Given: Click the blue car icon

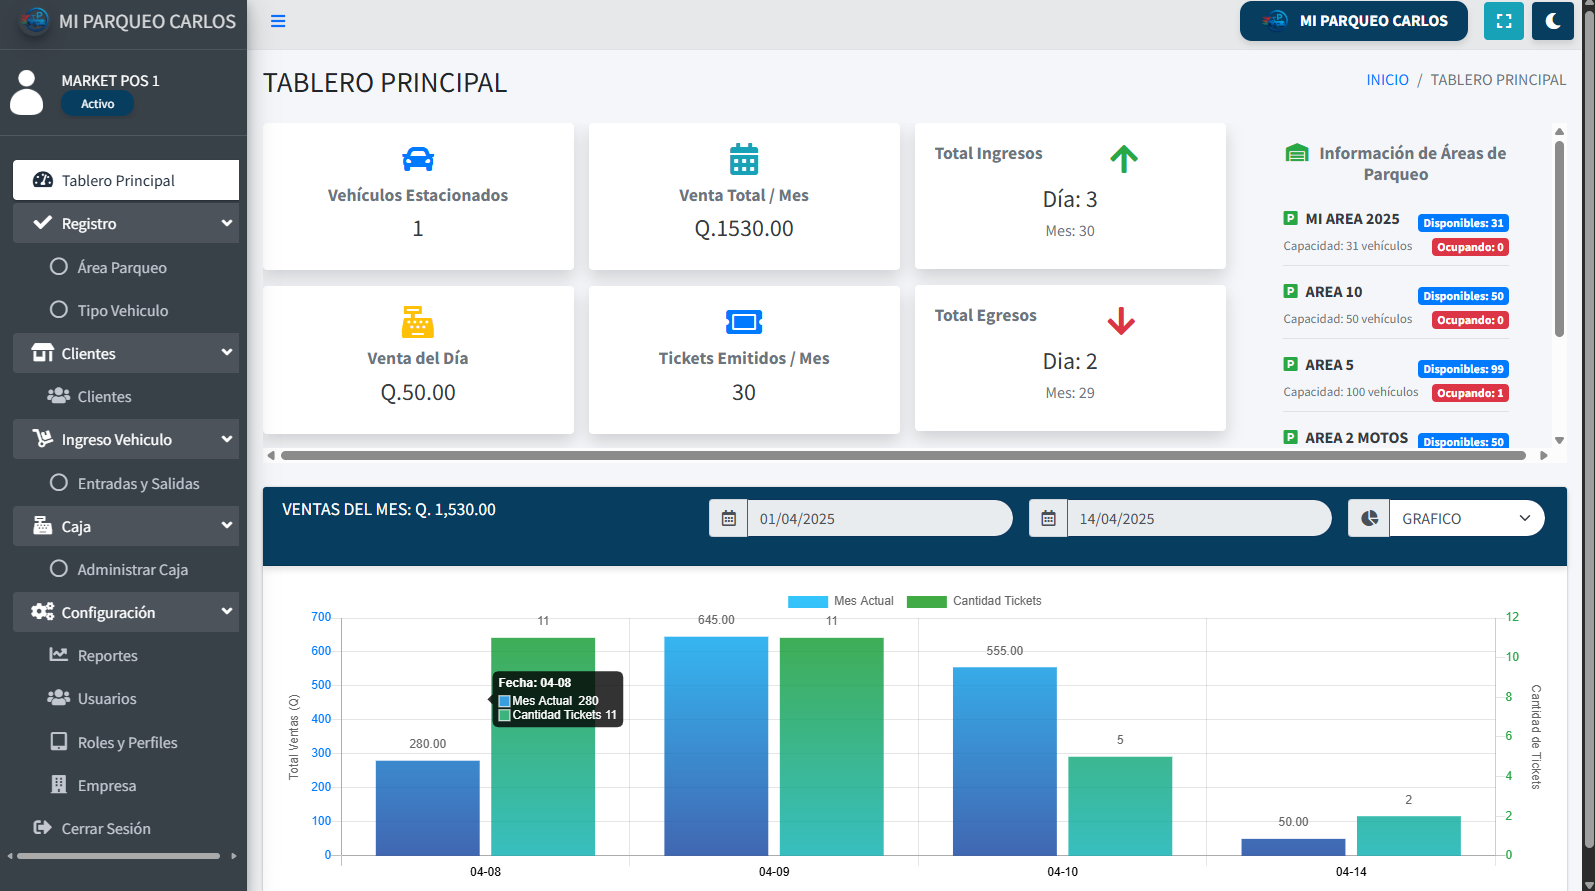Looking at the screenshot, I should tap(417, 159).
